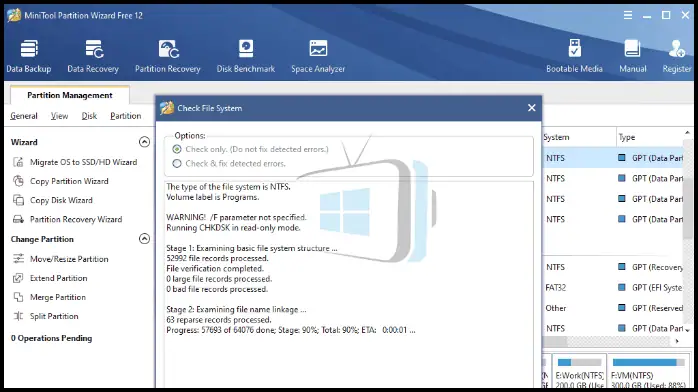This screenshot has height=392, width=698.
Task: Select the Partition Management tab
Action: pos(70,95)
